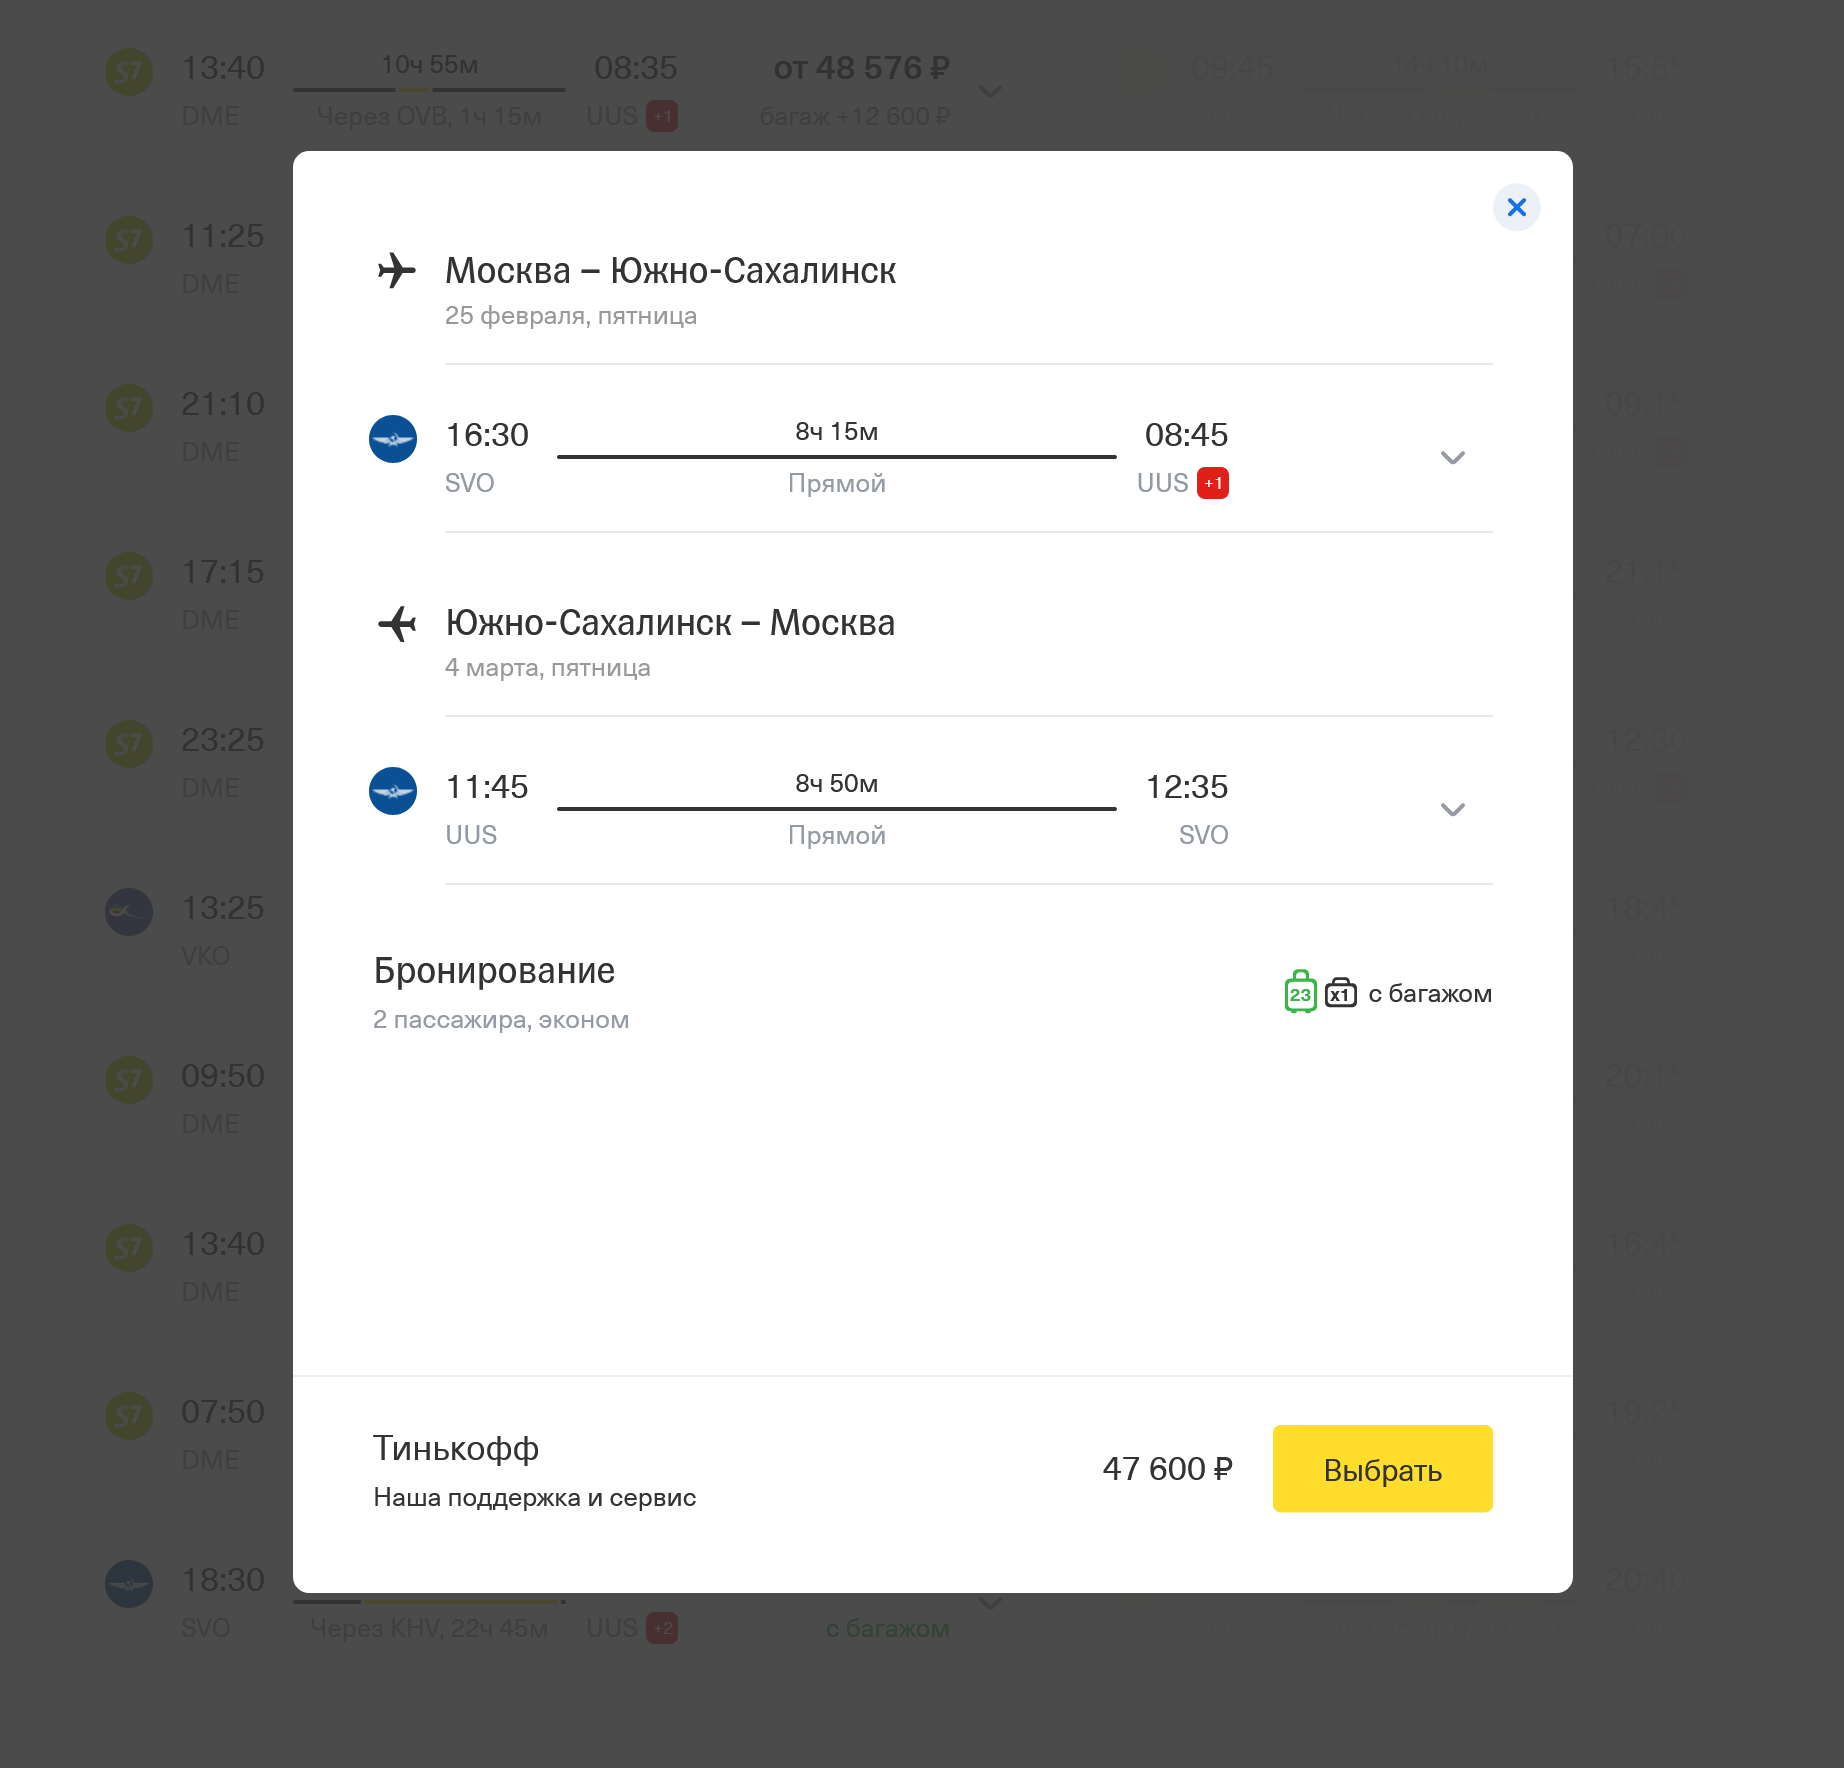Click the Тинькофф seller label
Screen dimensions: 1844x1768
click(456, 1448)
